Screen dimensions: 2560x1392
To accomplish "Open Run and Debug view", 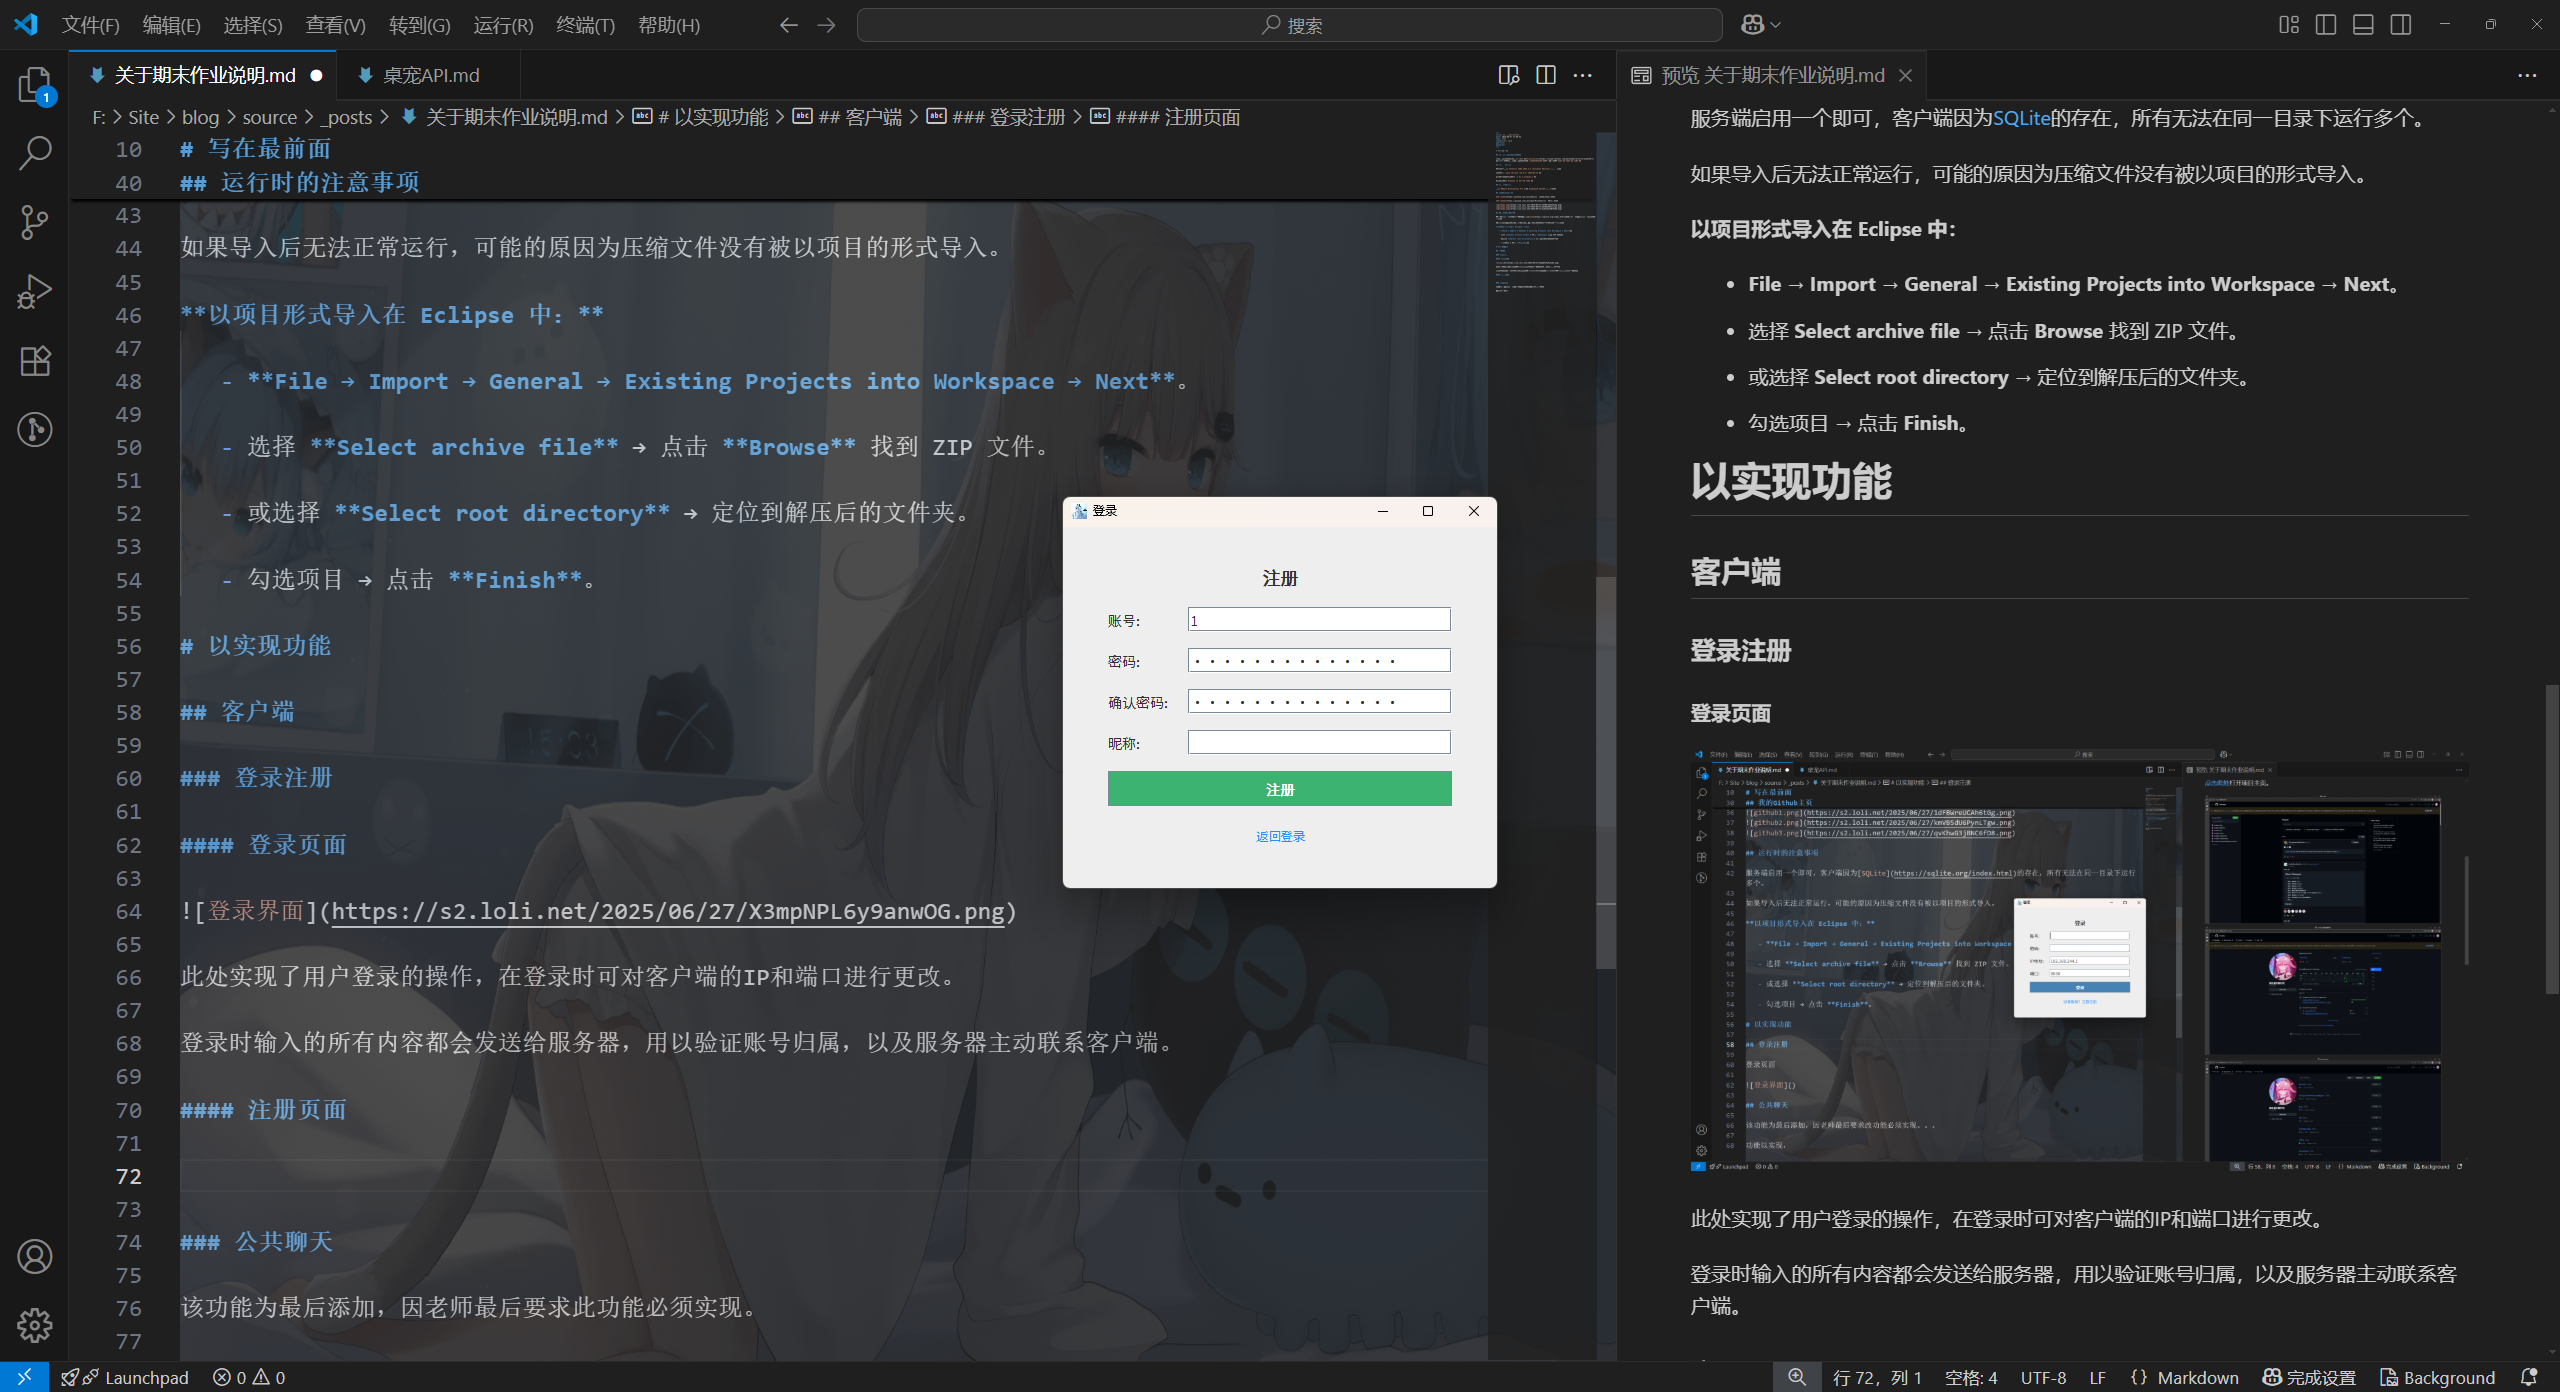I will click(x=35, y=291).
